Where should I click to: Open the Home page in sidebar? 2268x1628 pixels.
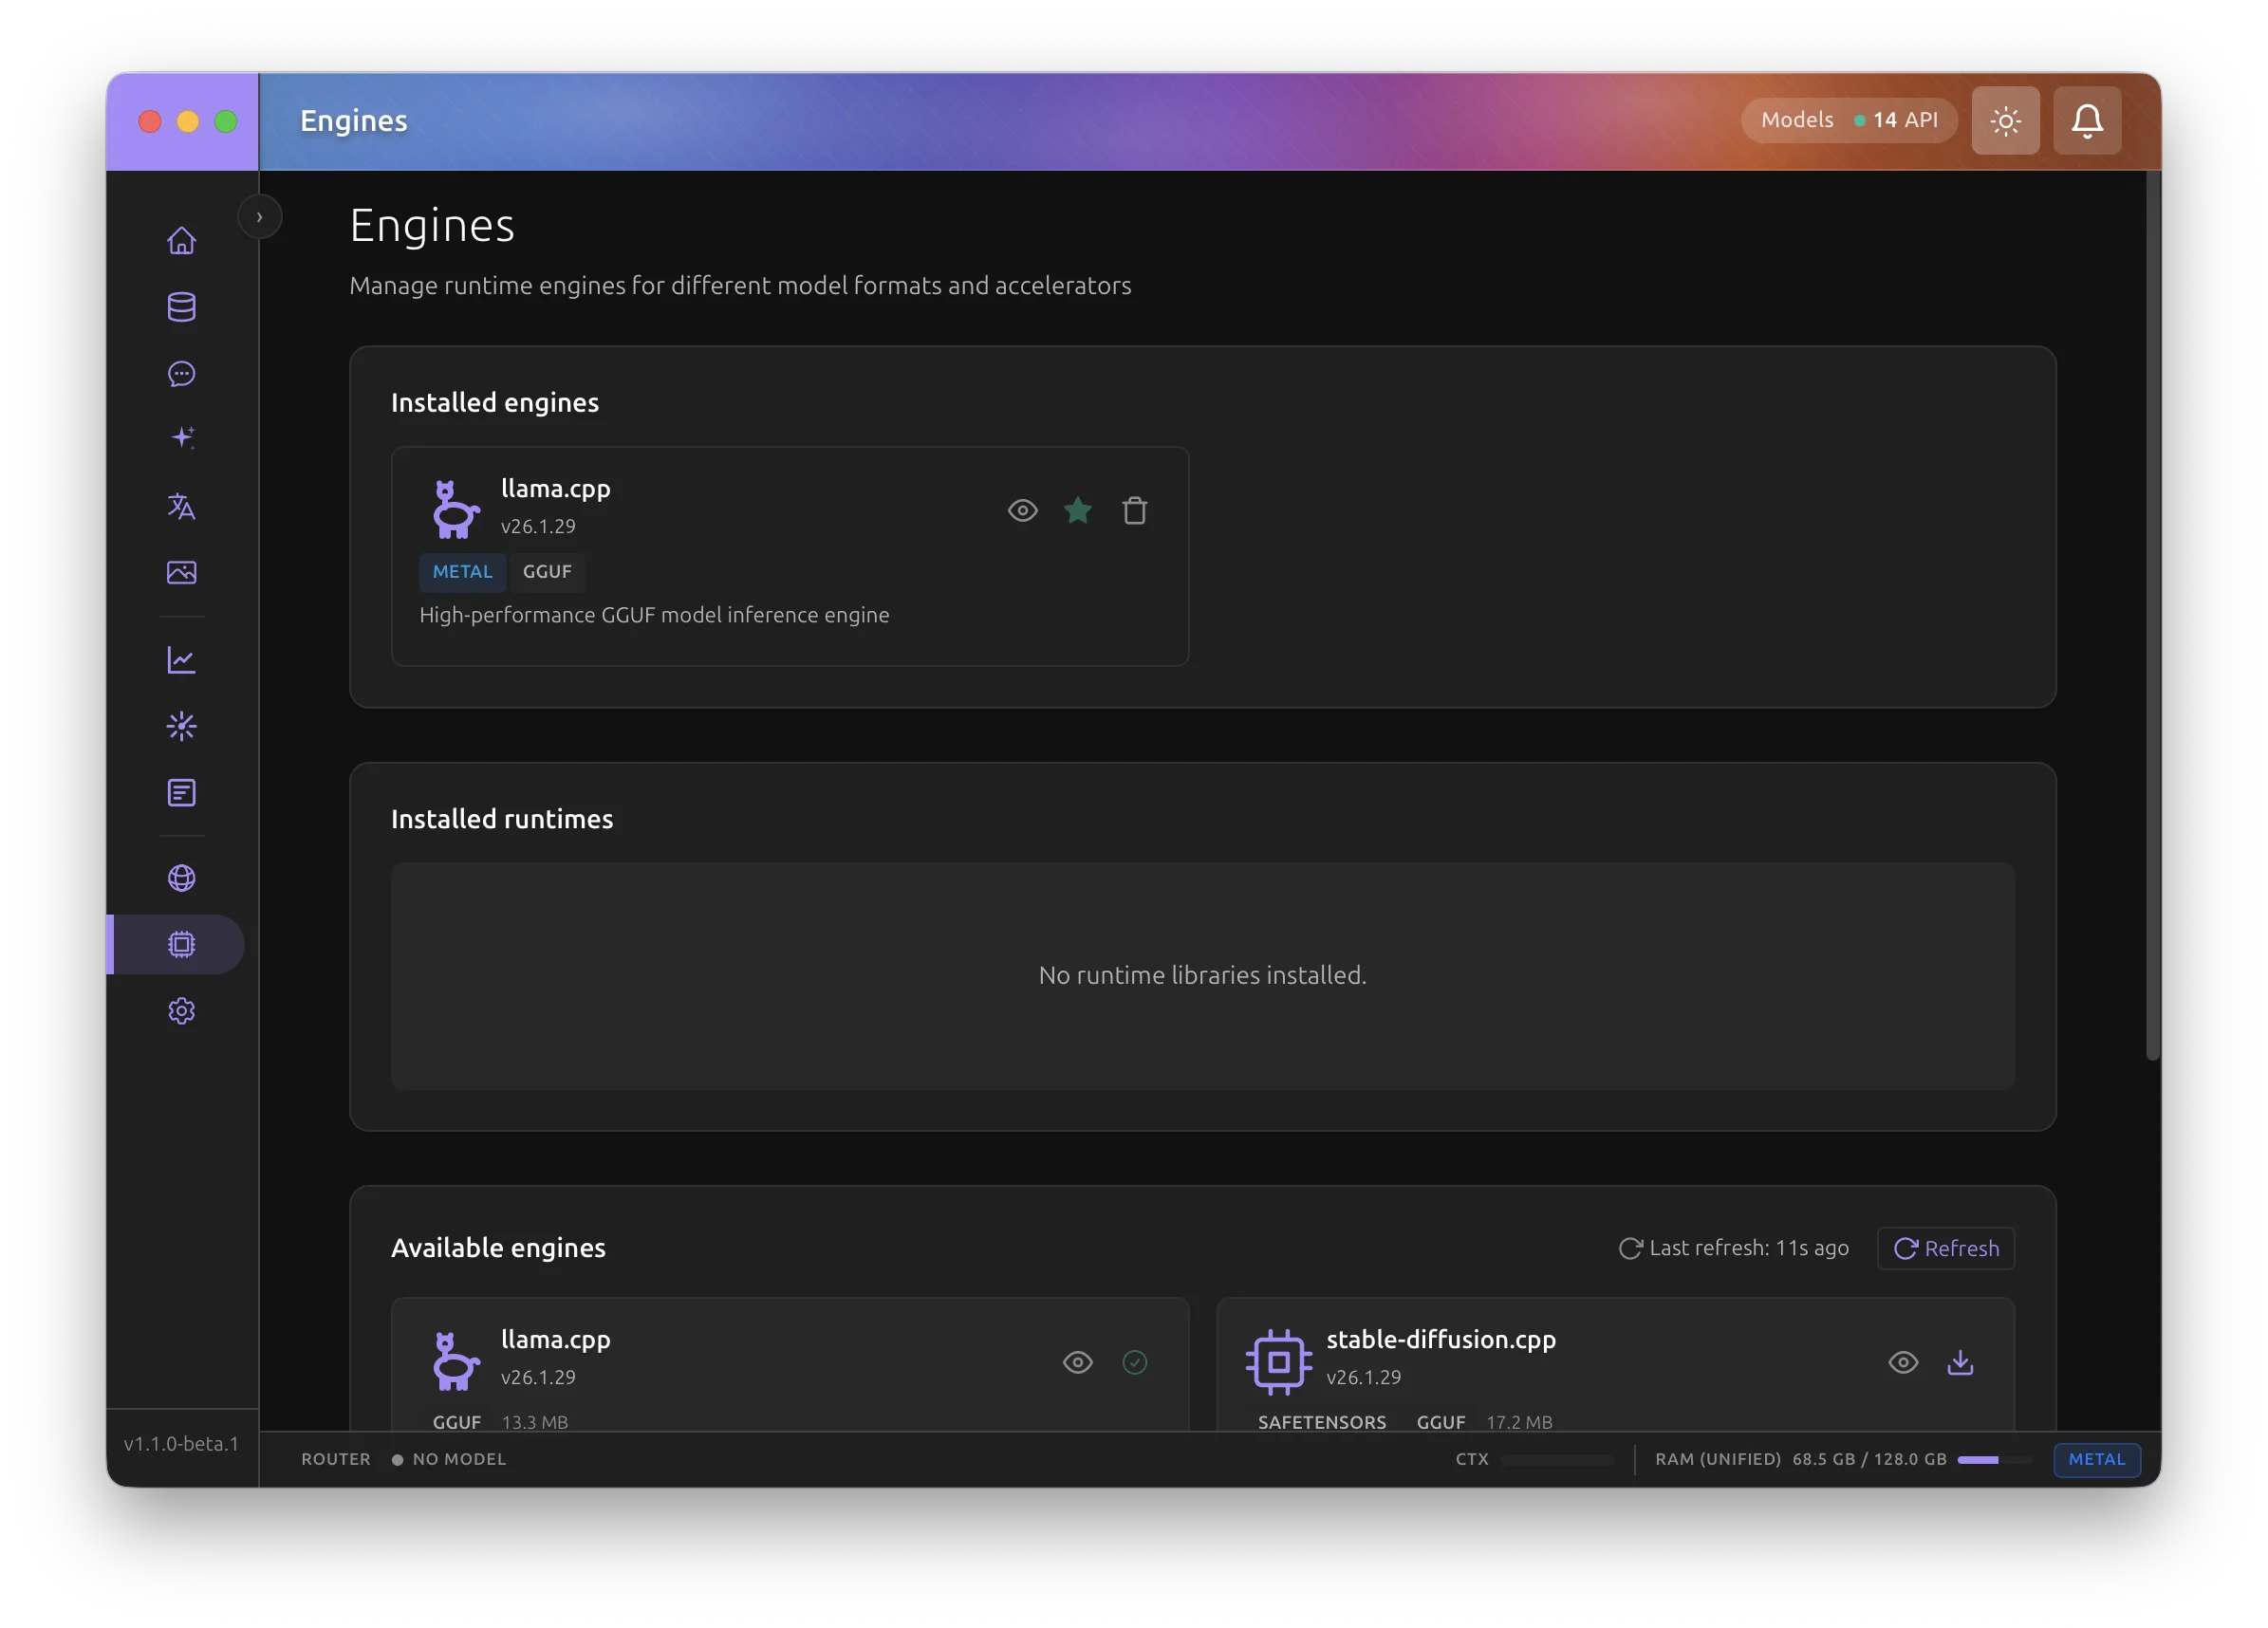(x=181, y=241)
